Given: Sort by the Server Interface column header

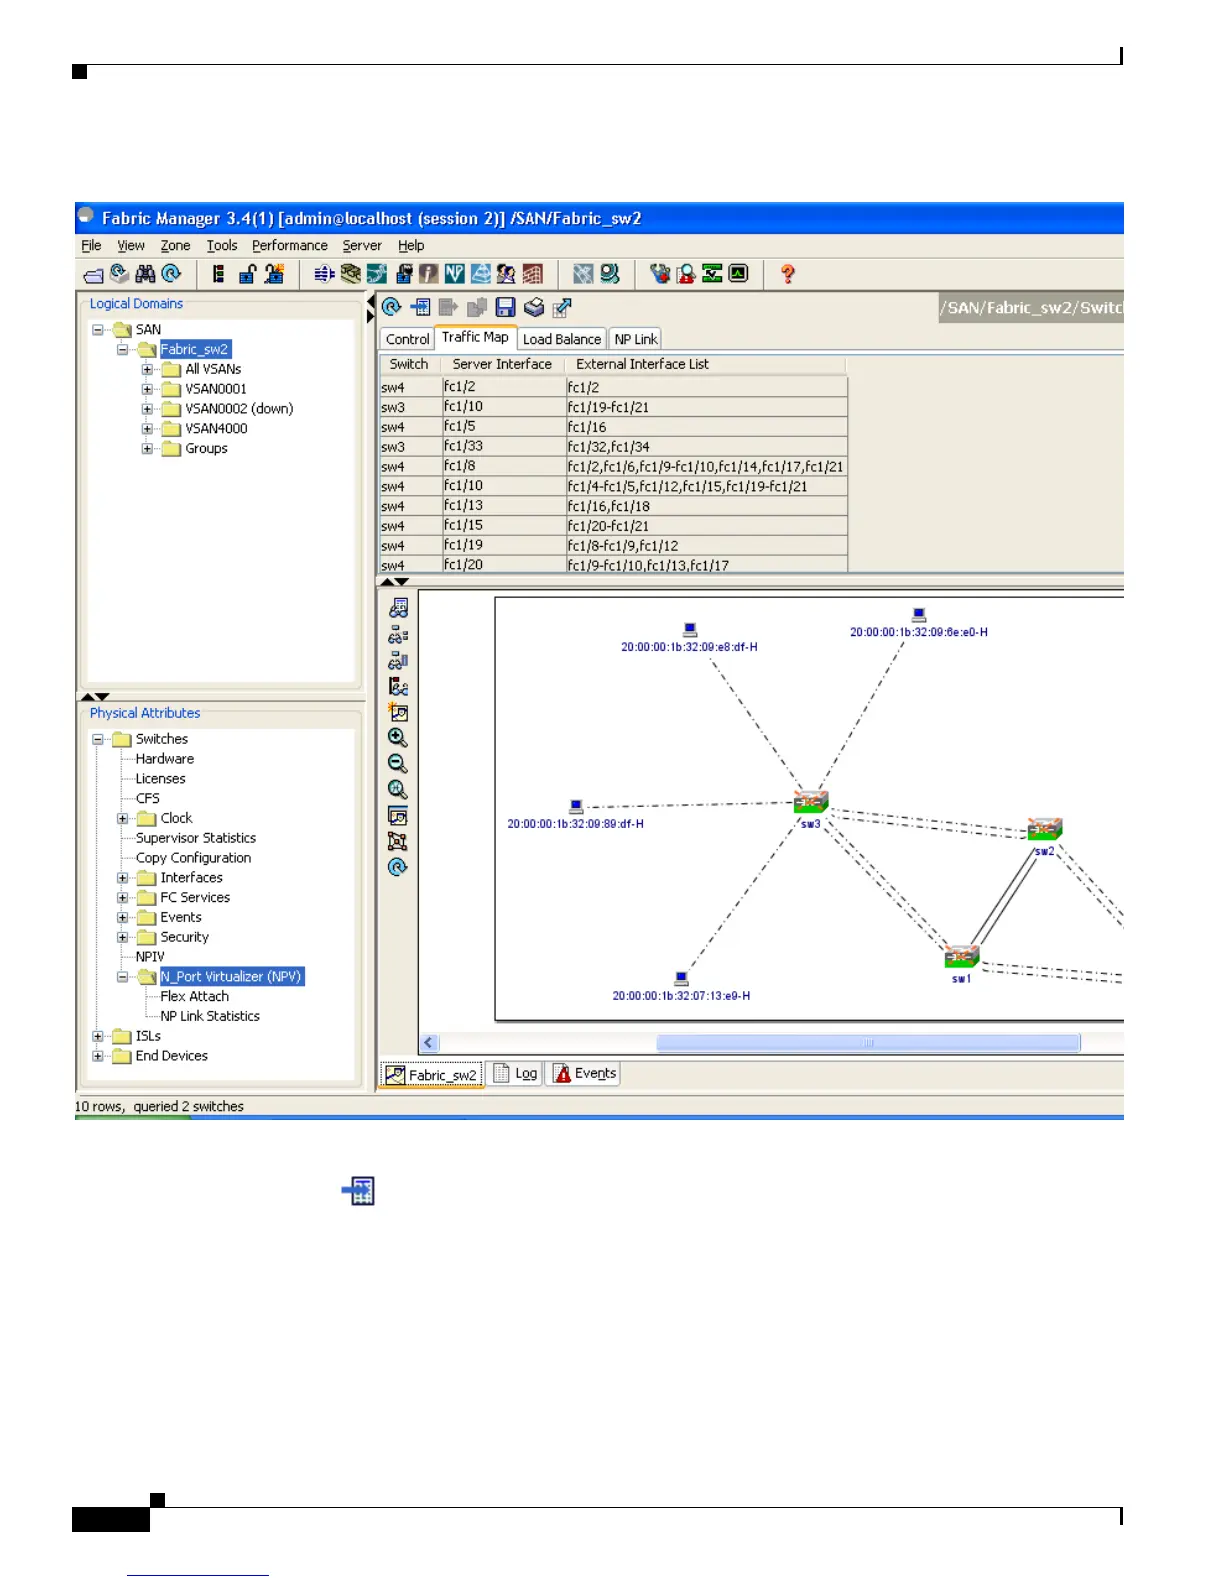Looking at the screenshot, I should point(502,364).
